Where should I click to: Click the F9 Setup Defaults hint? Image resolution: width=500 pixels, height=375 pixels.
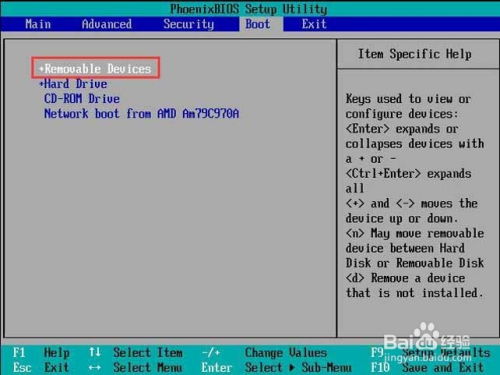point(431,352)
